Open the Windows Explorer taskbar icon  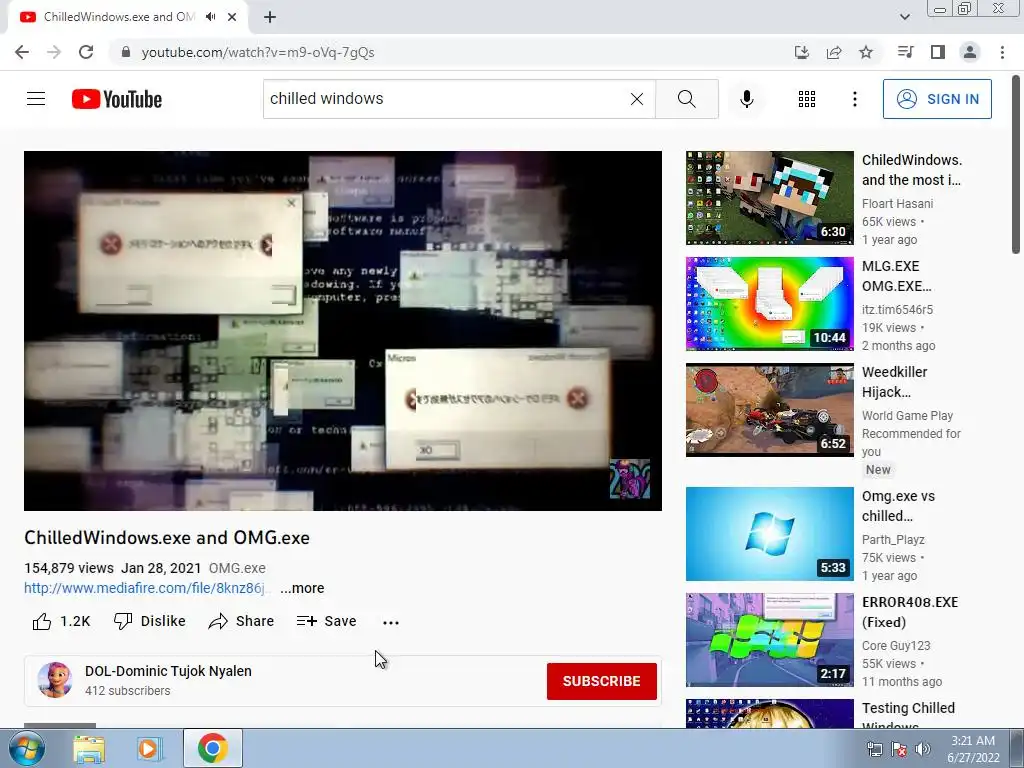(89, 749)
